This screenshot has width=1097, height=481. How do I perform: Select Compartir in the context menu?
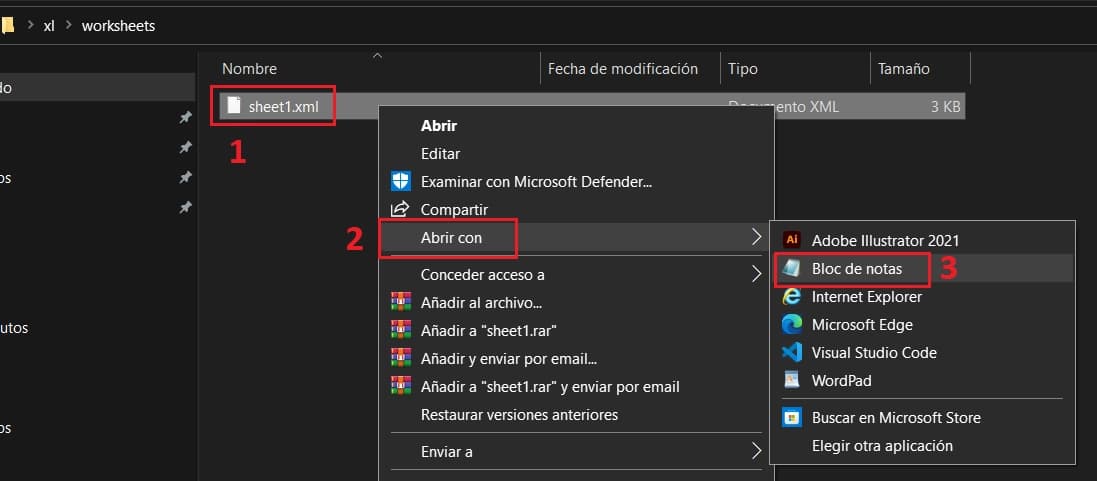click(454, 209)
